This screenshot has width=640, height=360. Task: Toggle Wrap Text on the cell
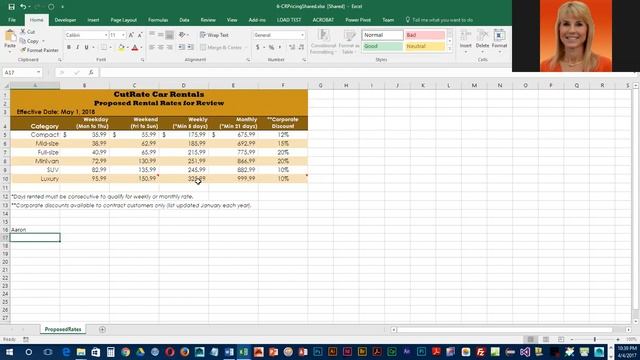214,35
